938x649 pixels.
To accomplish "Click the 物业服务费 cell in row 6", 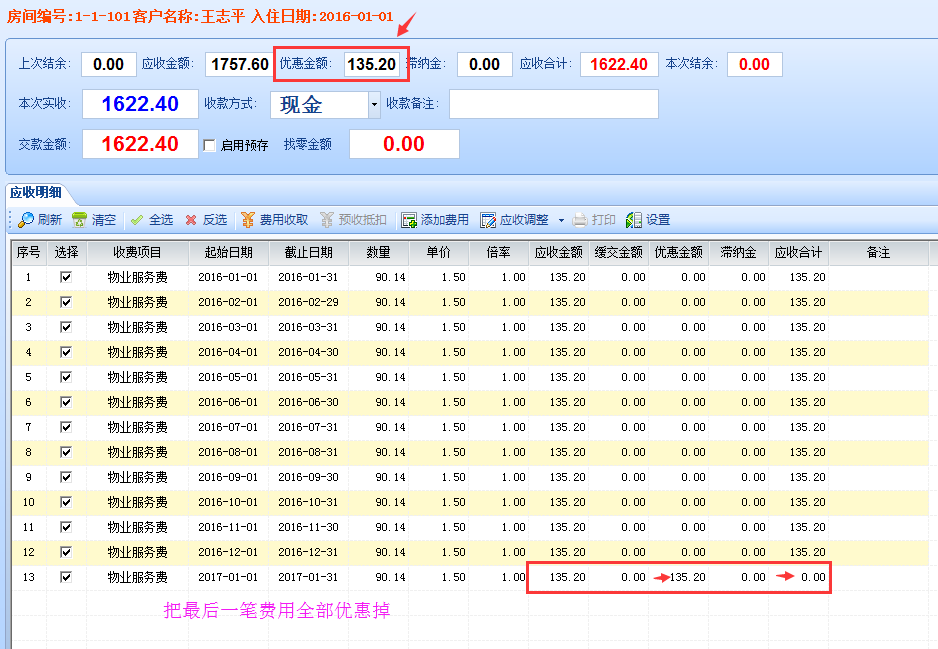I will click(138, 402).
